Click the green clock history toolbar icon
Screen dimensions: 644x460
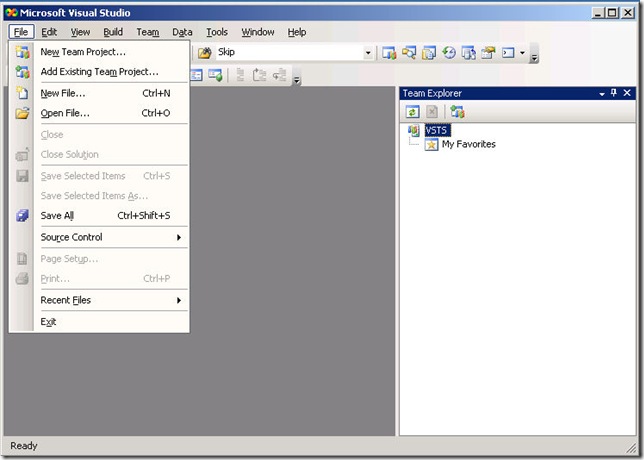pos(448,53)
